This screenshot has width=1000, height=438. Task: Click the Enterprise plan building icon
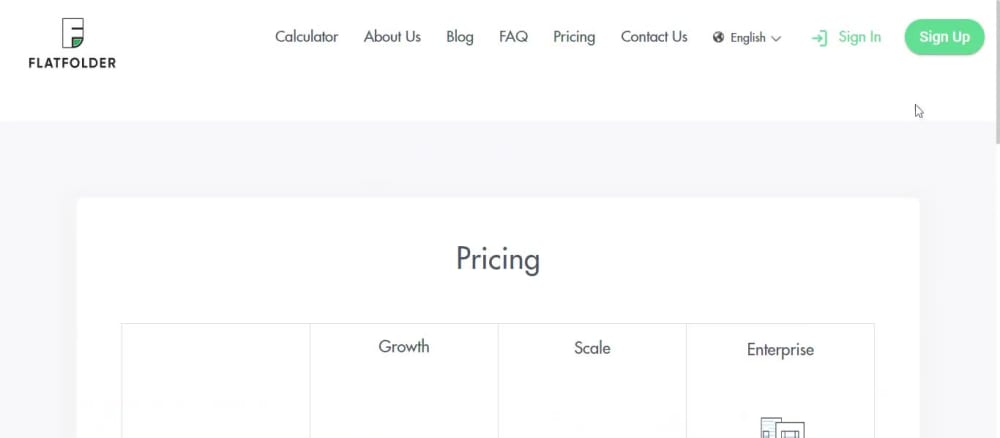783,427
